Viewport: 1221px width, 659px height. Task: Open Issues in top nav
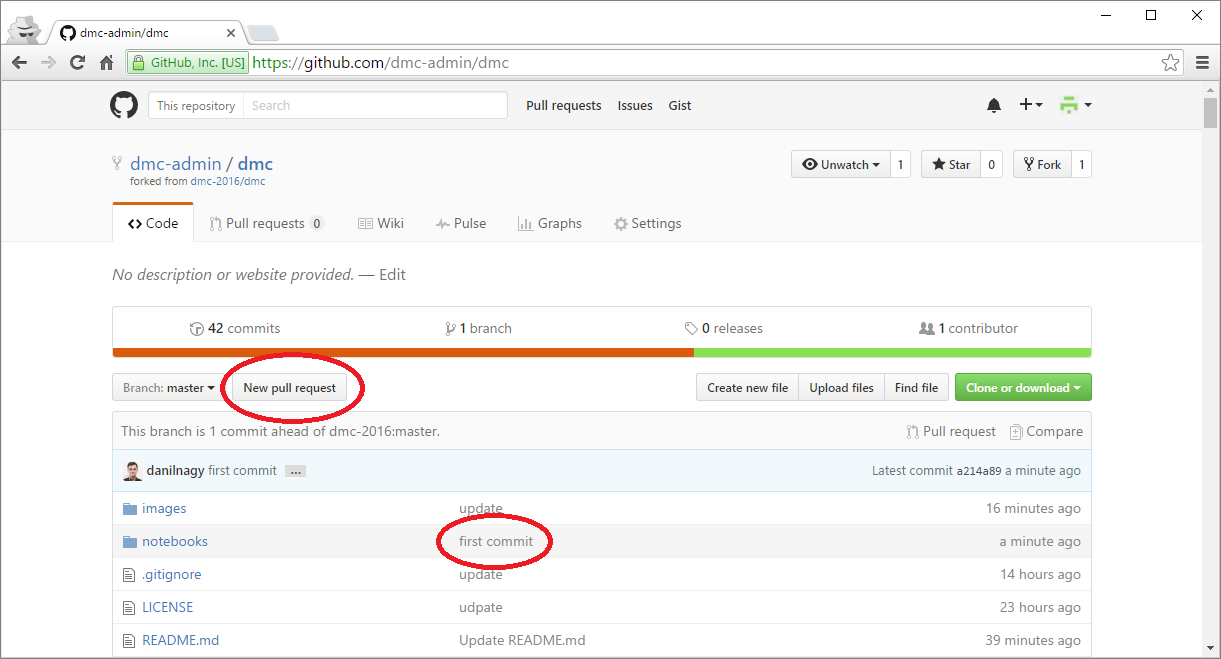pyautogui.click(x=635, y=105)
